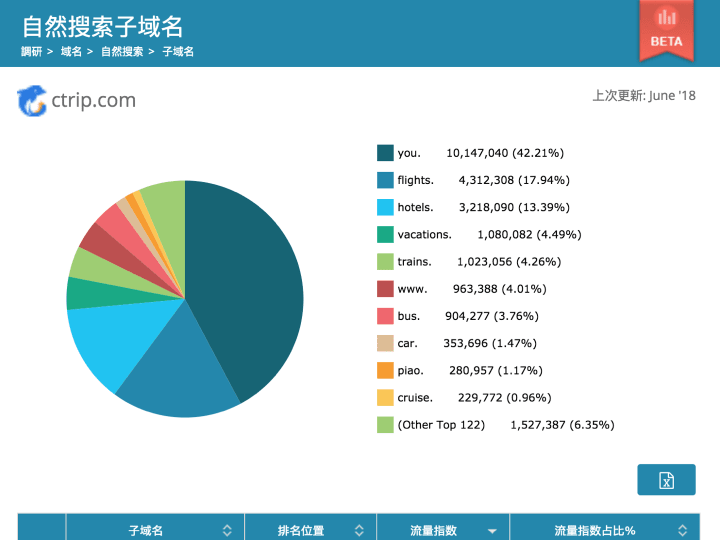Click the cruise. legend color swatch

tap(385, 398)
